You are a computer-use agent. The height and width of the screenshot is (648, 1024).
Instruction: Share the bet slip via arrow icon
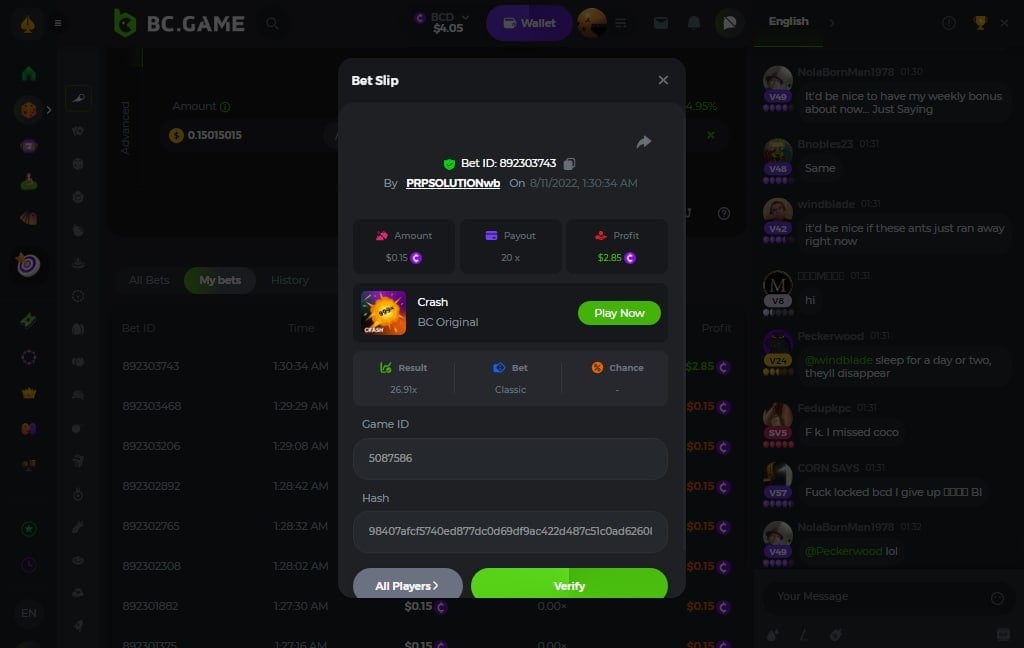[x=644, y=142]
